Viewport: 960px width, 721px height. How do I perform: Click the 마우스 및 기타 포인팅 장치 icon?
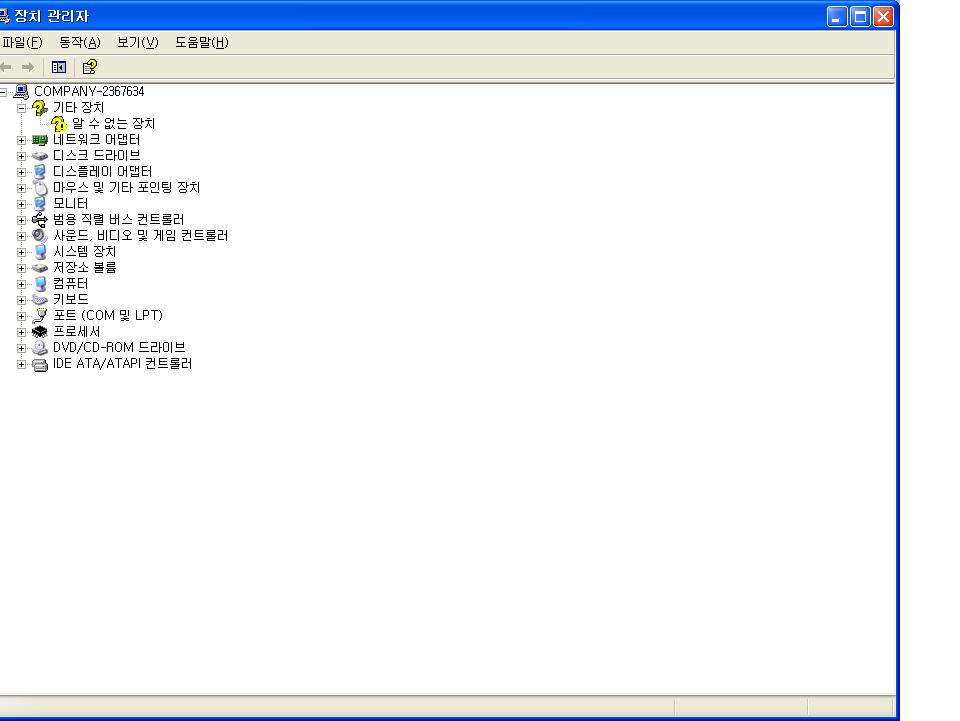40,188
